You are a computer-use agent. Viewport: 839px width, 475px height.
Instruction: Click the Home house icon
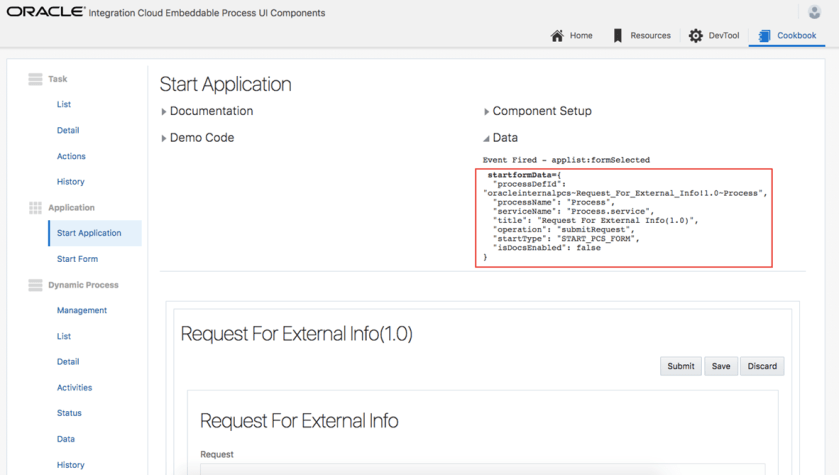pos(557,36)
